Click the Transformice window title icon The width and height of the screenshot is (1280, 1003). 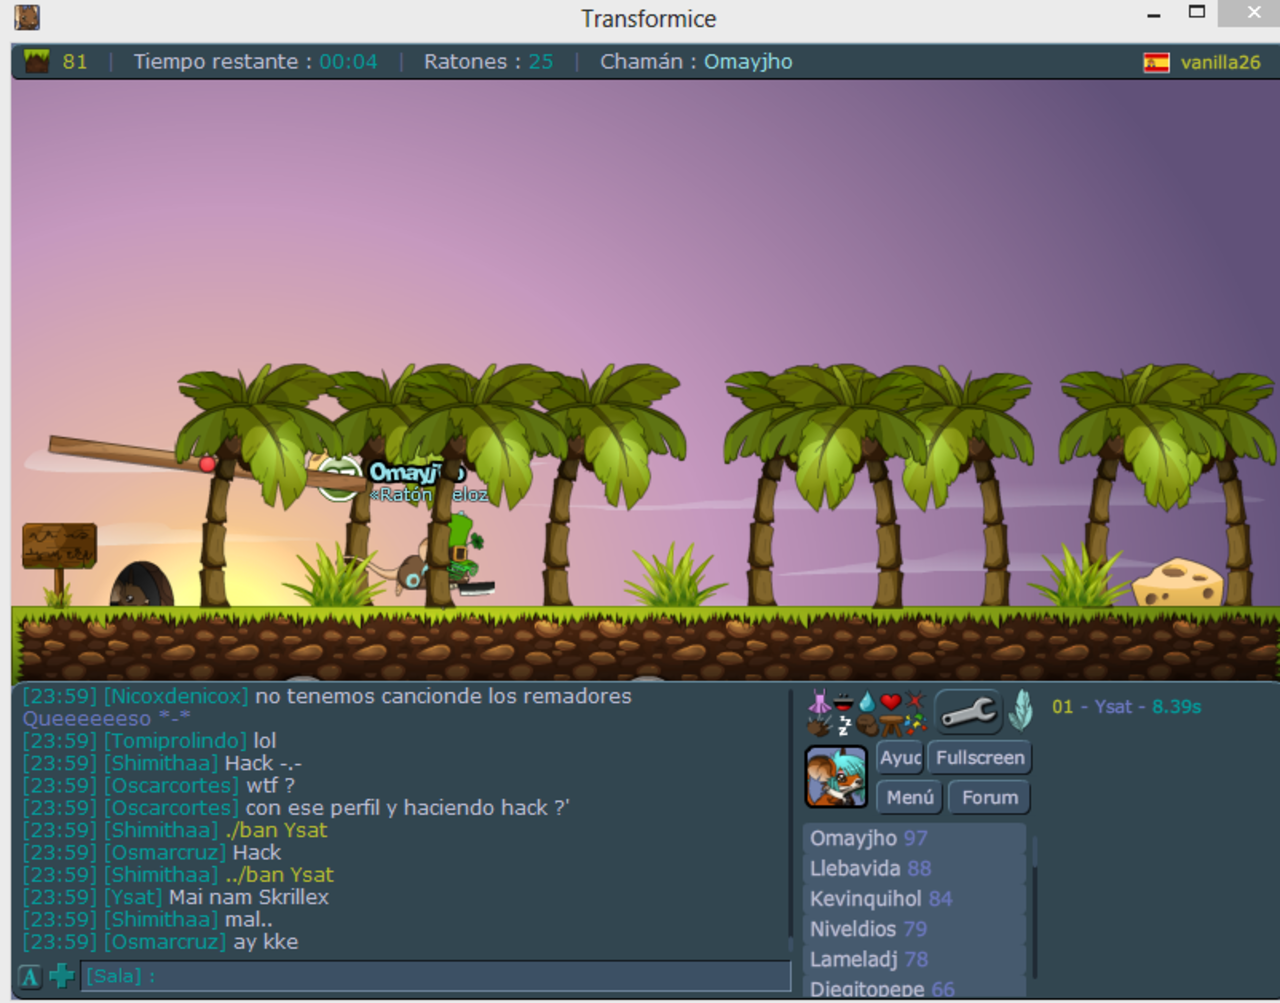tap(27, 17)
